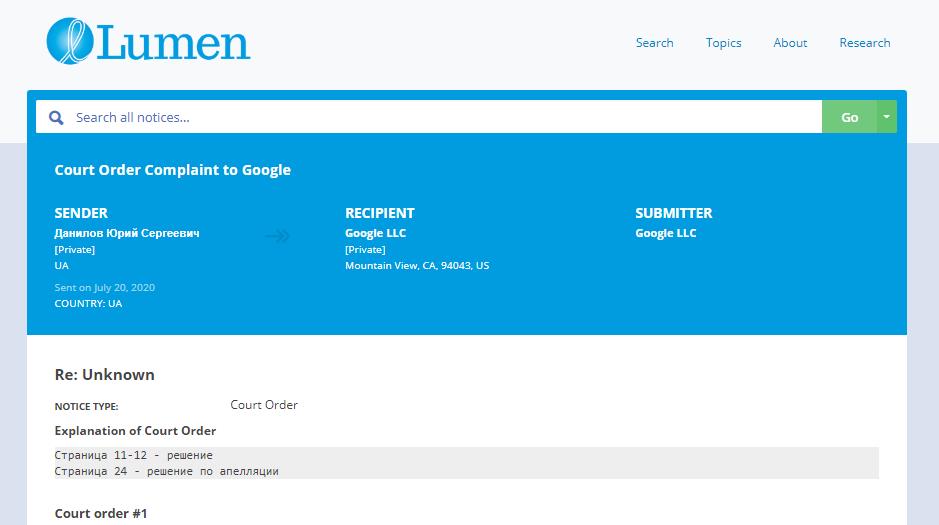Click the 'Re: Unknown' heading

[x=104, y=375]
